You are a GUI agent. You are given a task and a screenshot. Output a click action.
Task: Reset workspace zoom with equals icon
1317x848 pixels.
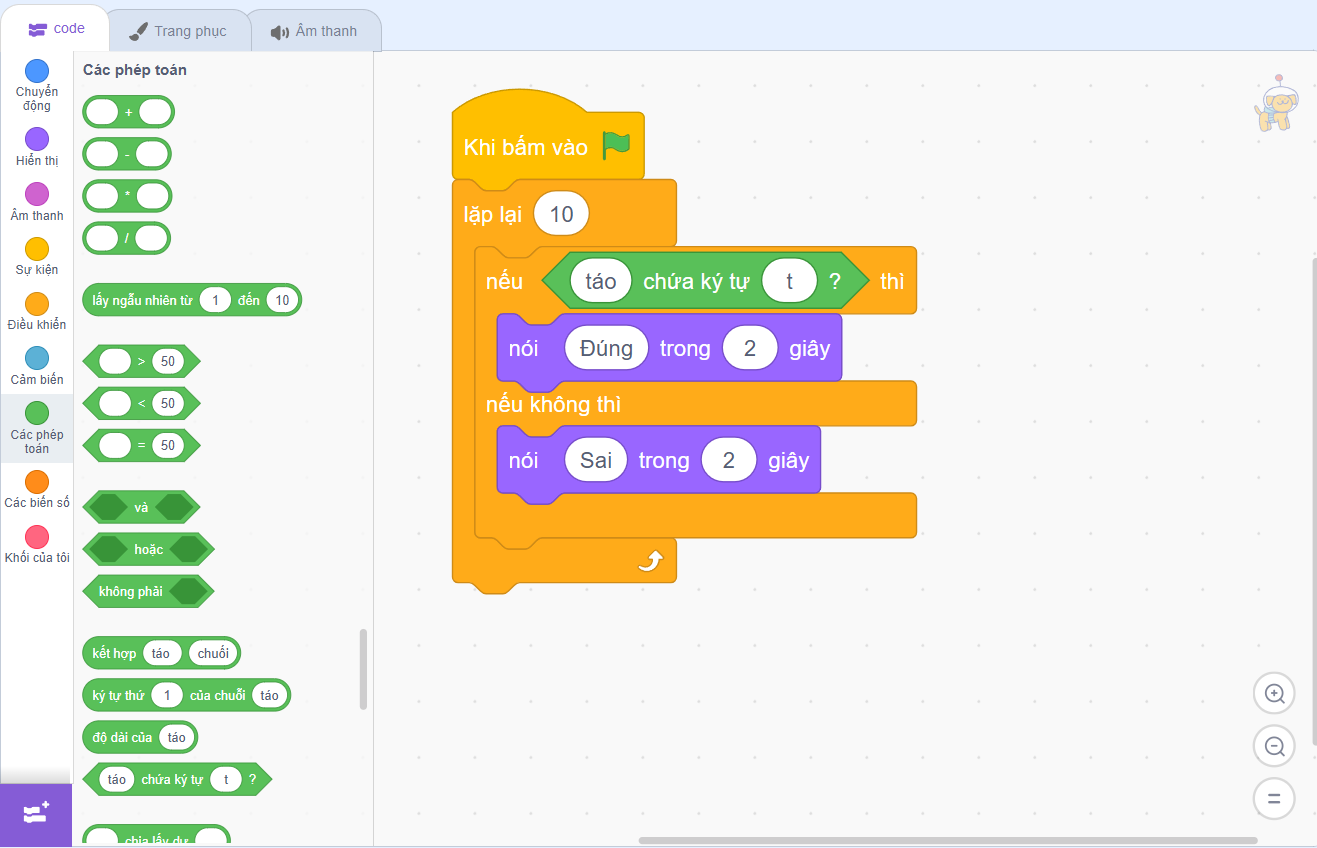(1274, 799)
